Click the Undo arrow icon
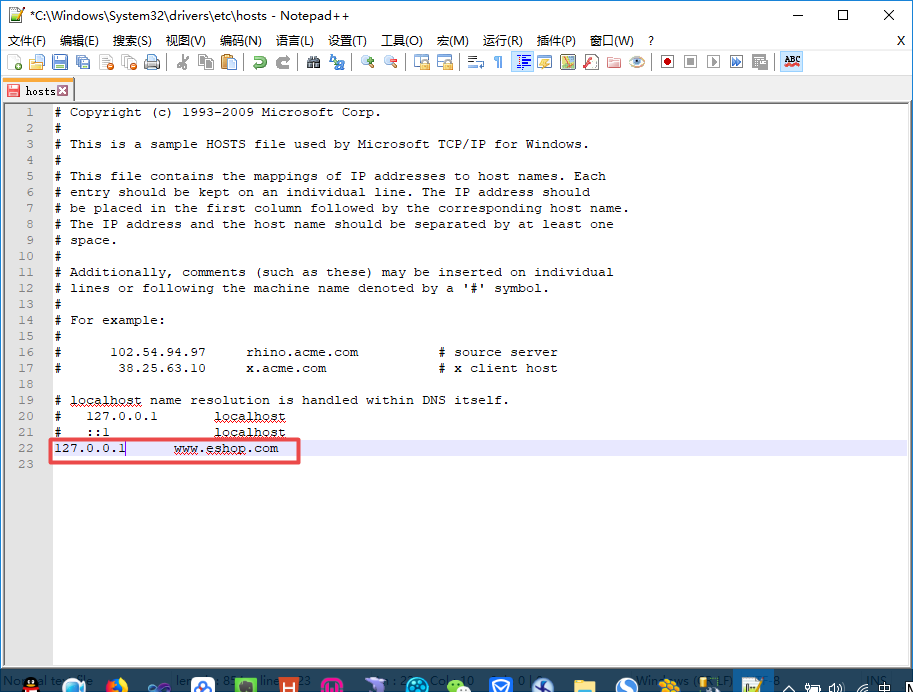Screen dimensions: 913x692 click(260, 62)
